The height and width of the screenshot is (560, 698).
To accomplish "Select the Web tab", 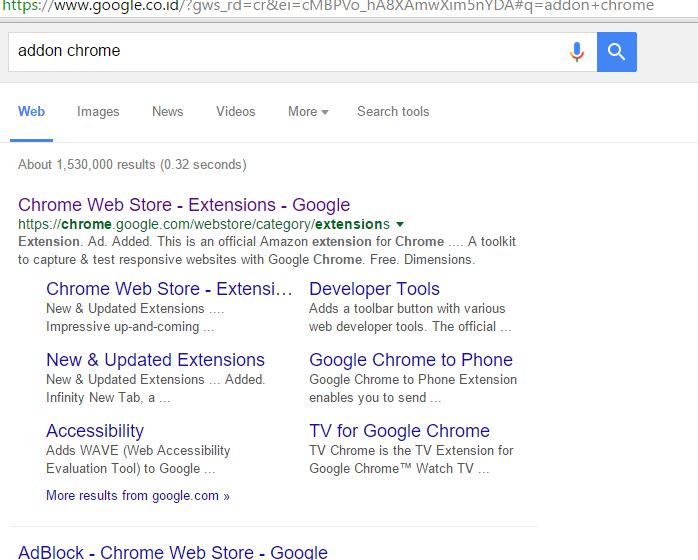I will (31, 112).
